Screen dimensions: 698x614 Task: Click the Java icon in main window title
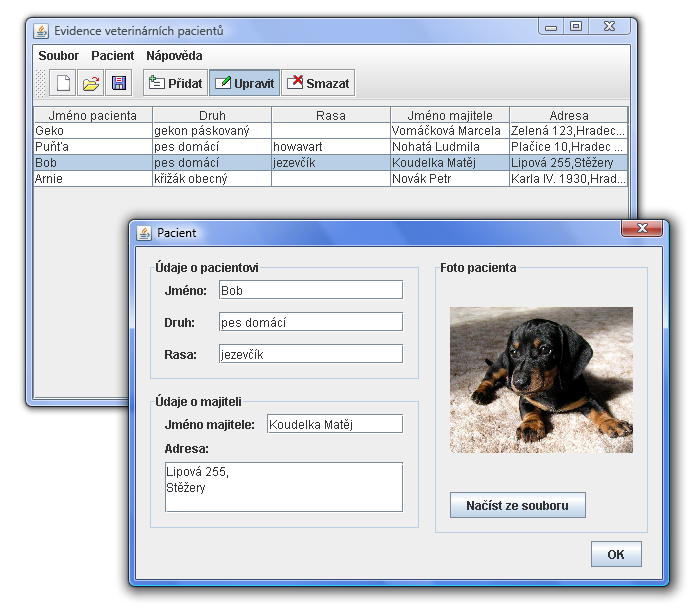point(41,30)
